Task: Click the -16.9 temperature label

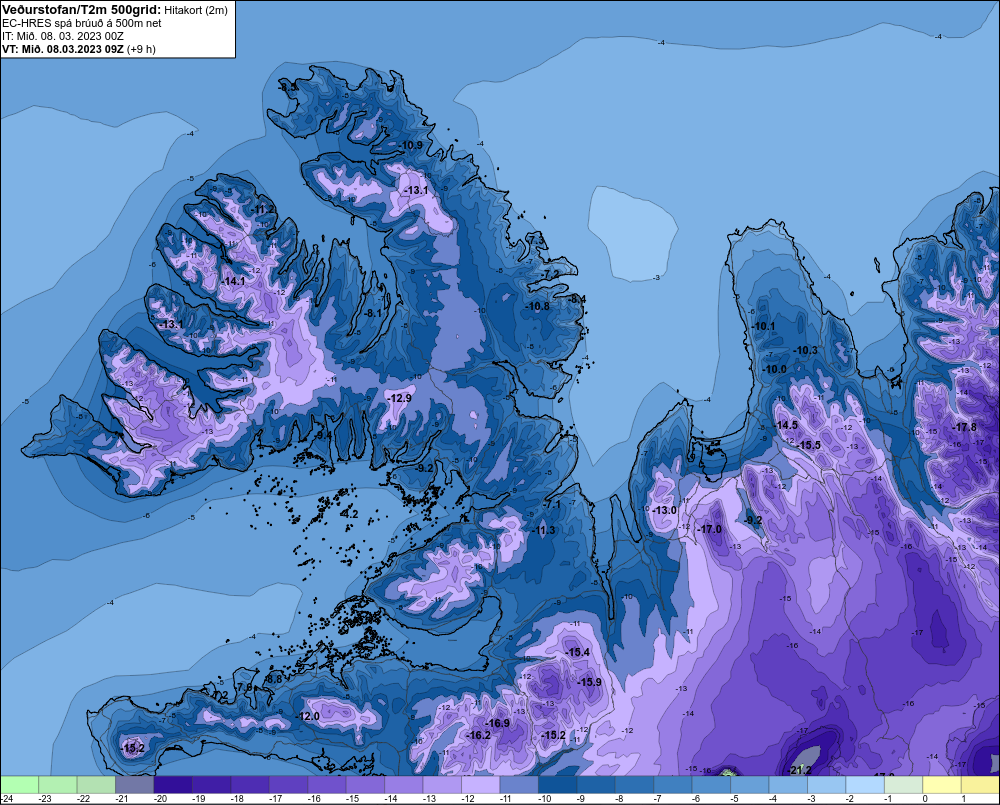Action: (497, 723)
